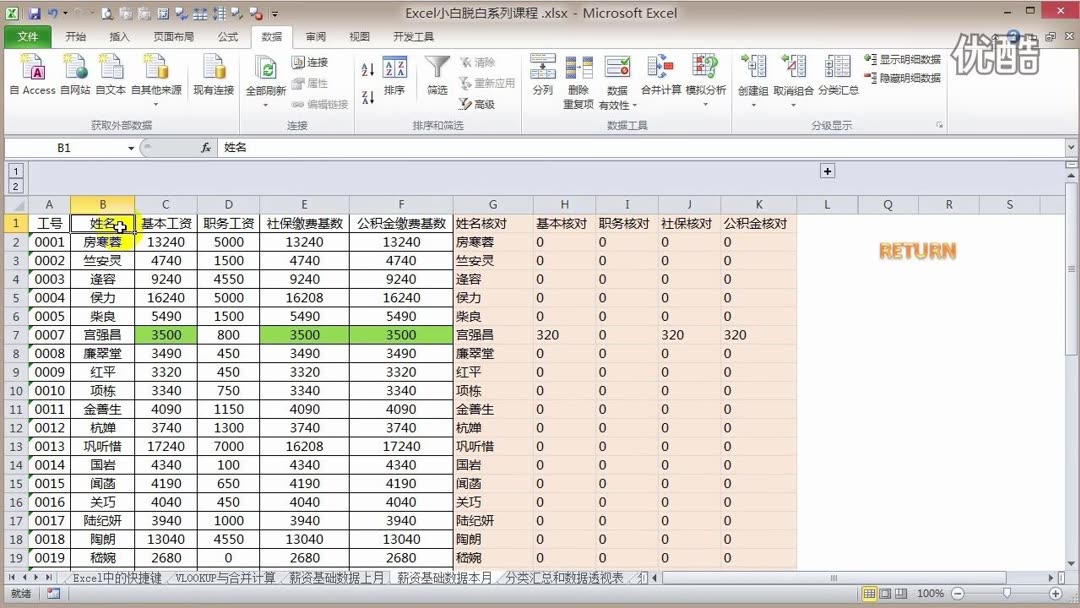Click the 高级 advanced filter button
The image size is (1080, 608).
coord(481,104)
